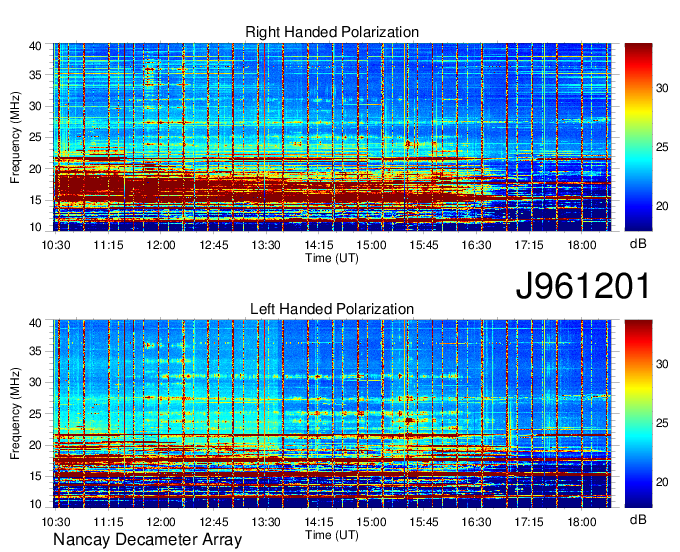Click the 30 label on upper color bar
The height and width of the screenshot is (552, 680).
click(x=662, y=88)
